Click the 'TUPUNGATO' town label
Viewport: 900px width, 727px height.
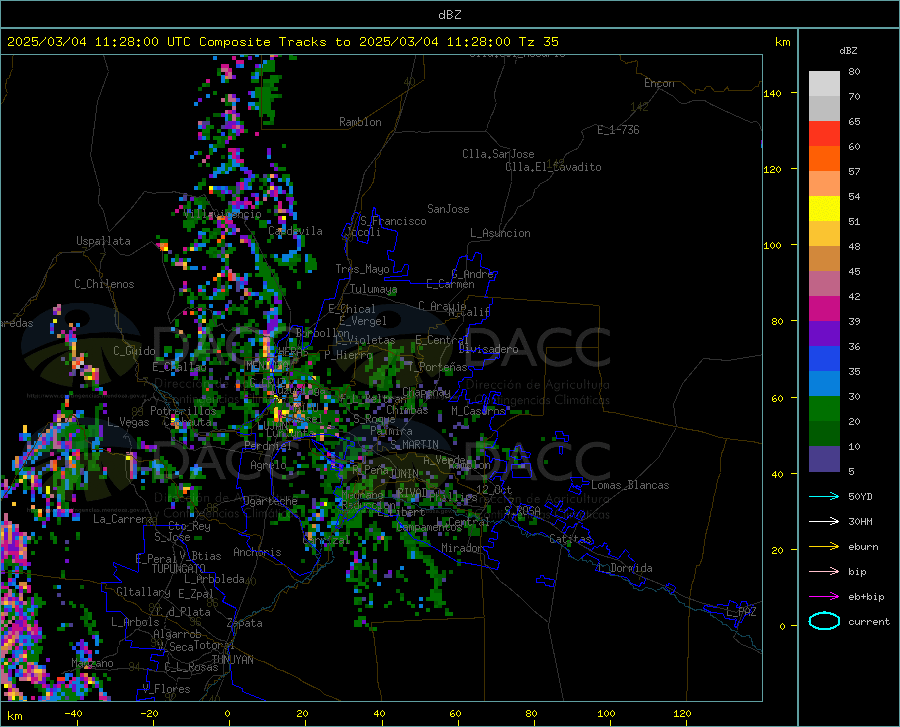[x=178, y=569]
